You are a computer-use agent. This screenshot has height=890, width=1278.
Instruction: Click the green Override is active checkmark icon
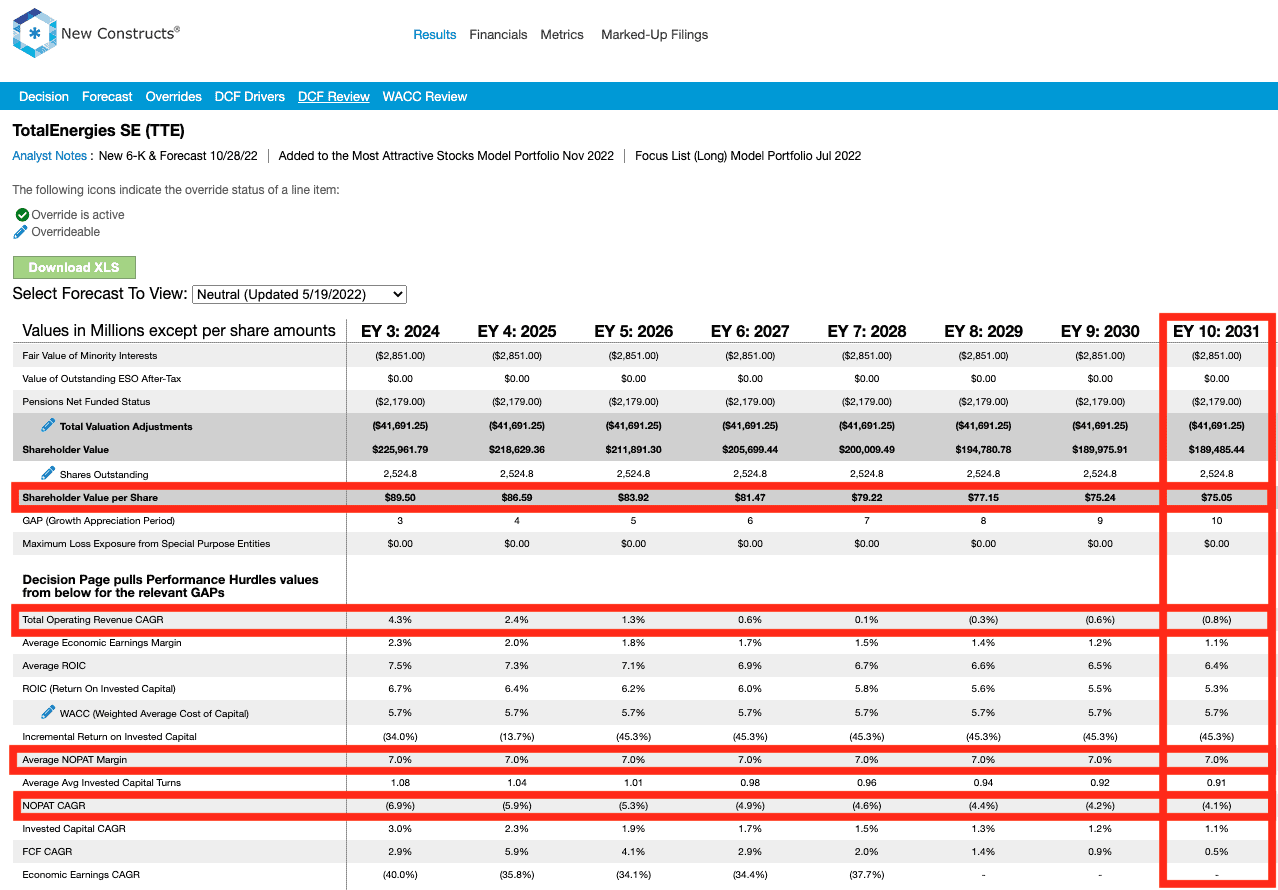22,215
